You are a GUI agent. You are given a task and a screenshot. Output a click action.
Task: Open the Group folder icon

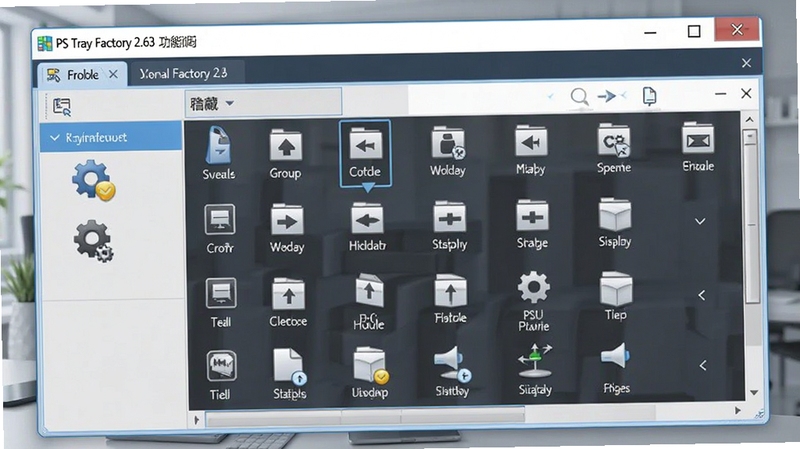(x=286, y=146)
